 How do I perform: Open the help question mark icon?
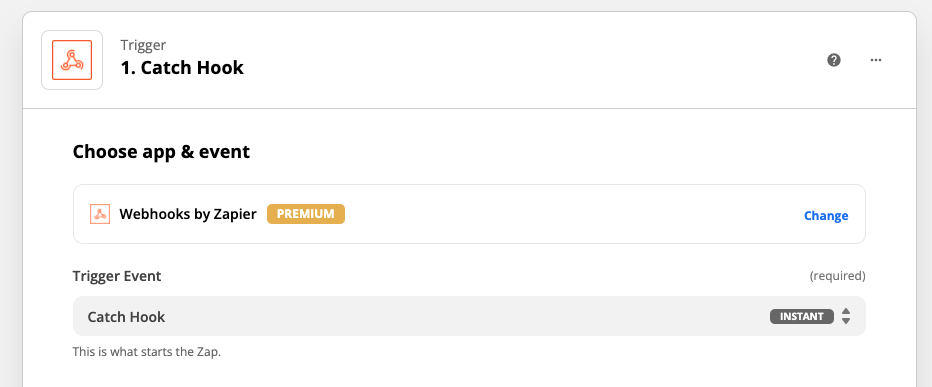tap(834, 60)
